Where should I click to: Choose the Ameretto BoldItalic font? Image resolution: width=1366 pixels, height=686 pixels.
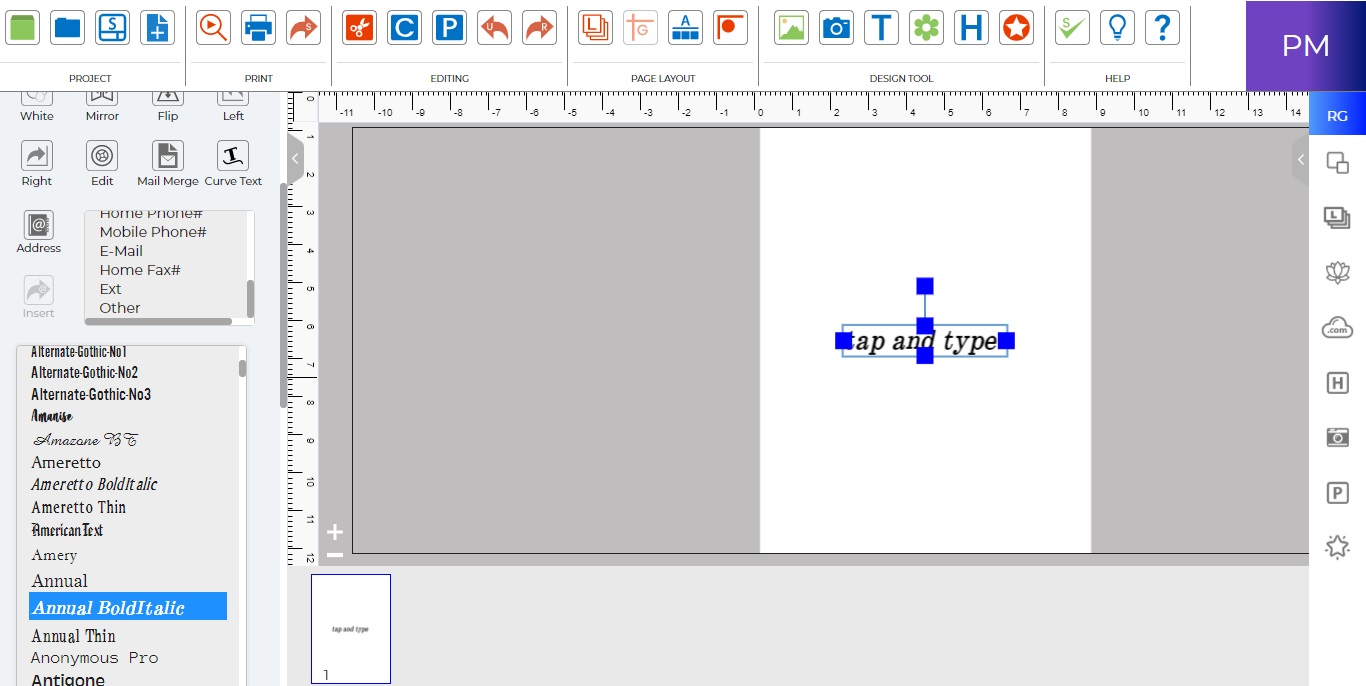click(x=94, y=484)
